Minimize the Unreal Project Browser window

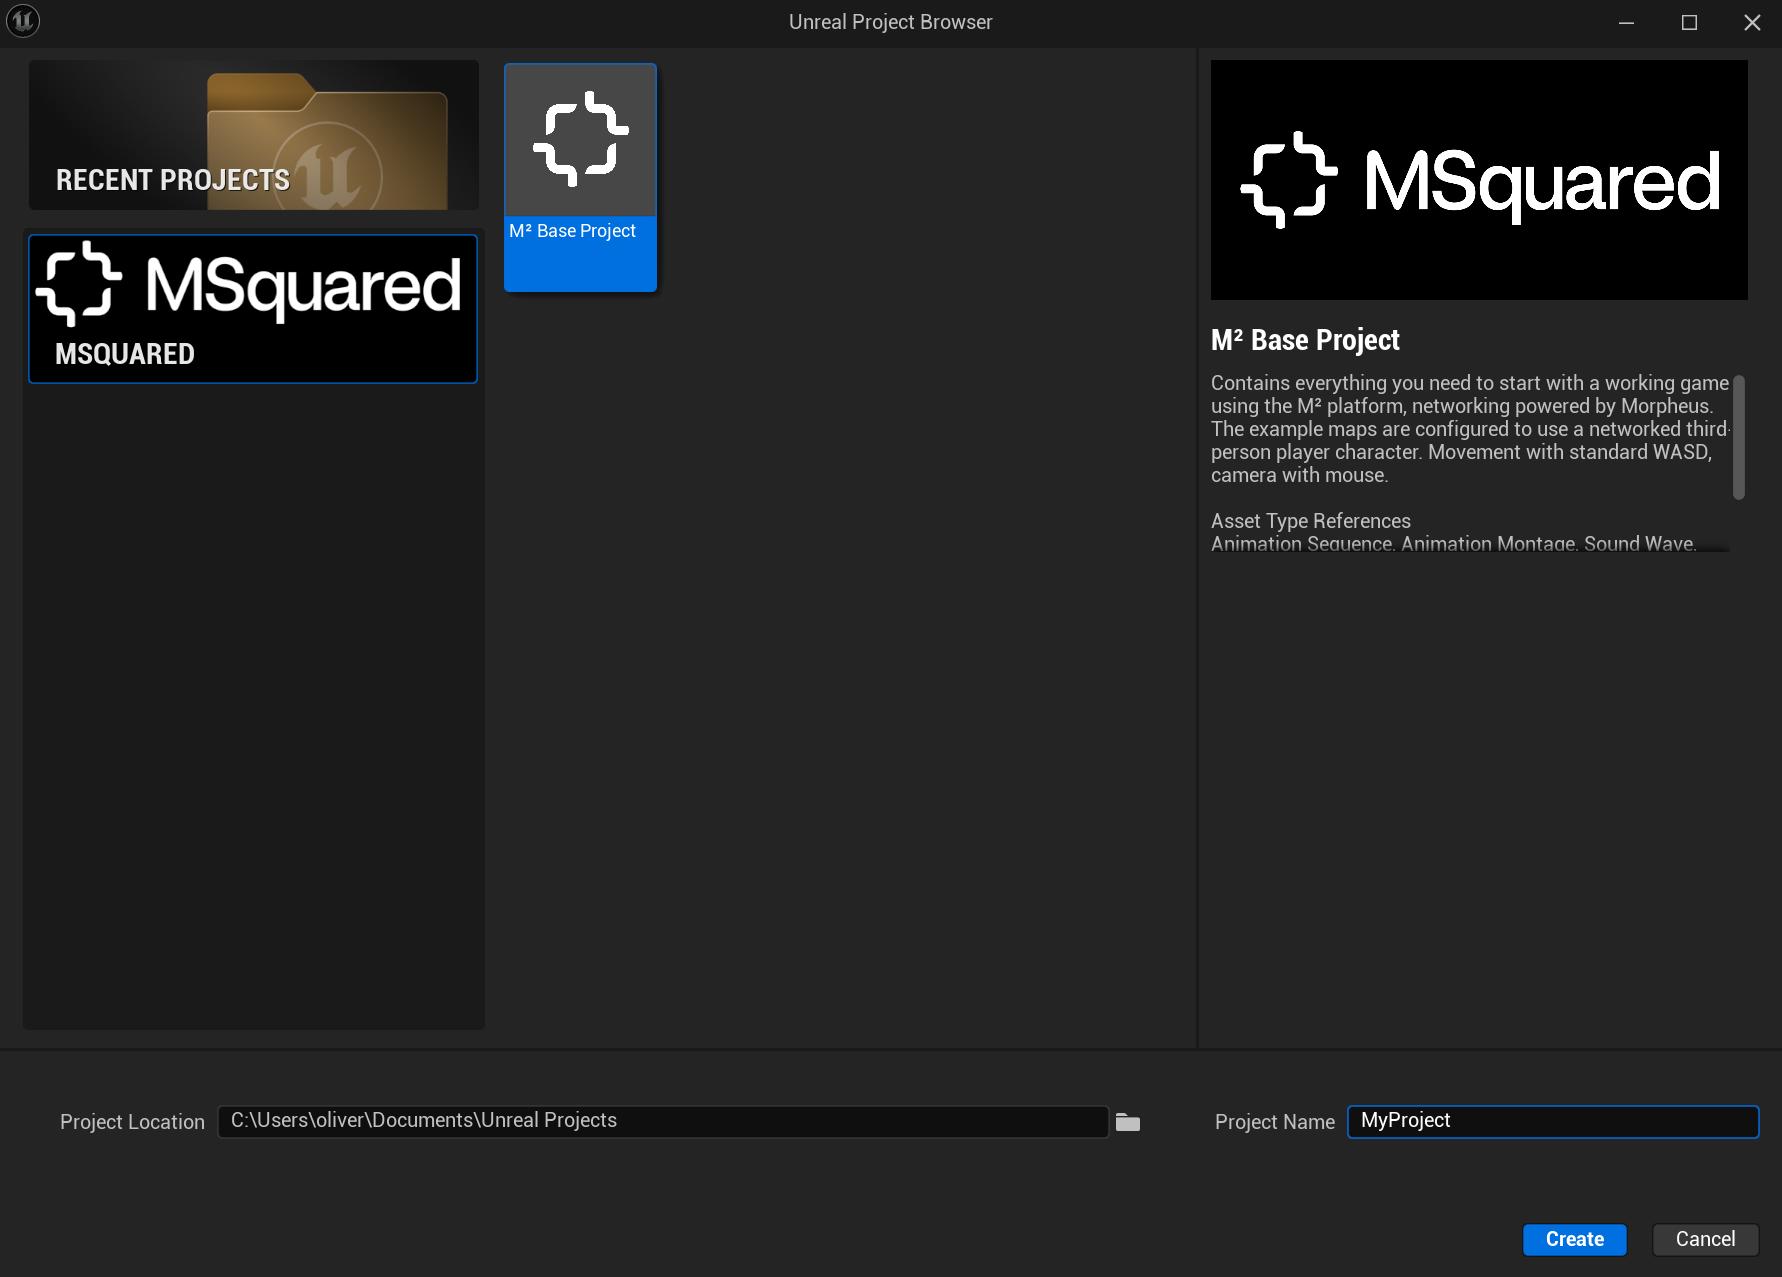1626,22
